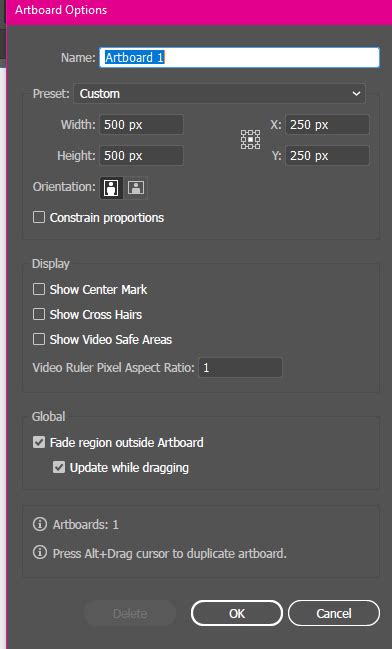
Task: Click the info icon beside Artboards count
Action: 40,524
